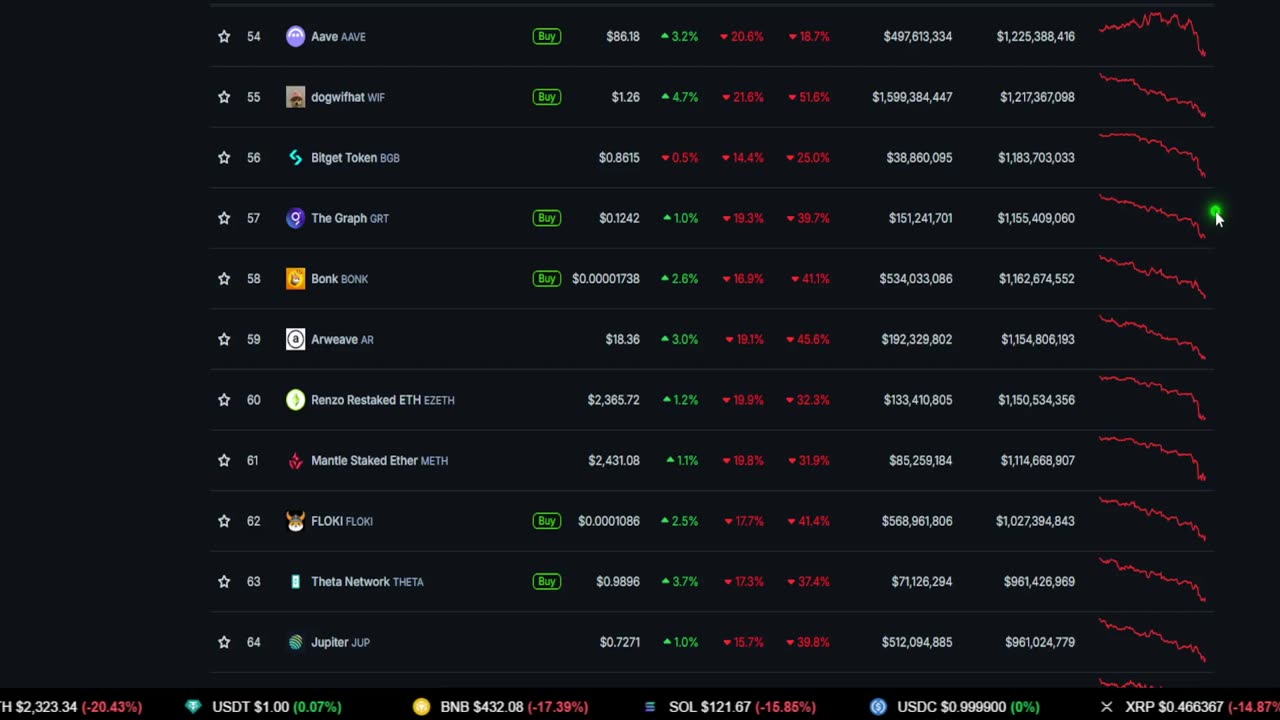Click Buy button for Bonk

click(546, 278)
